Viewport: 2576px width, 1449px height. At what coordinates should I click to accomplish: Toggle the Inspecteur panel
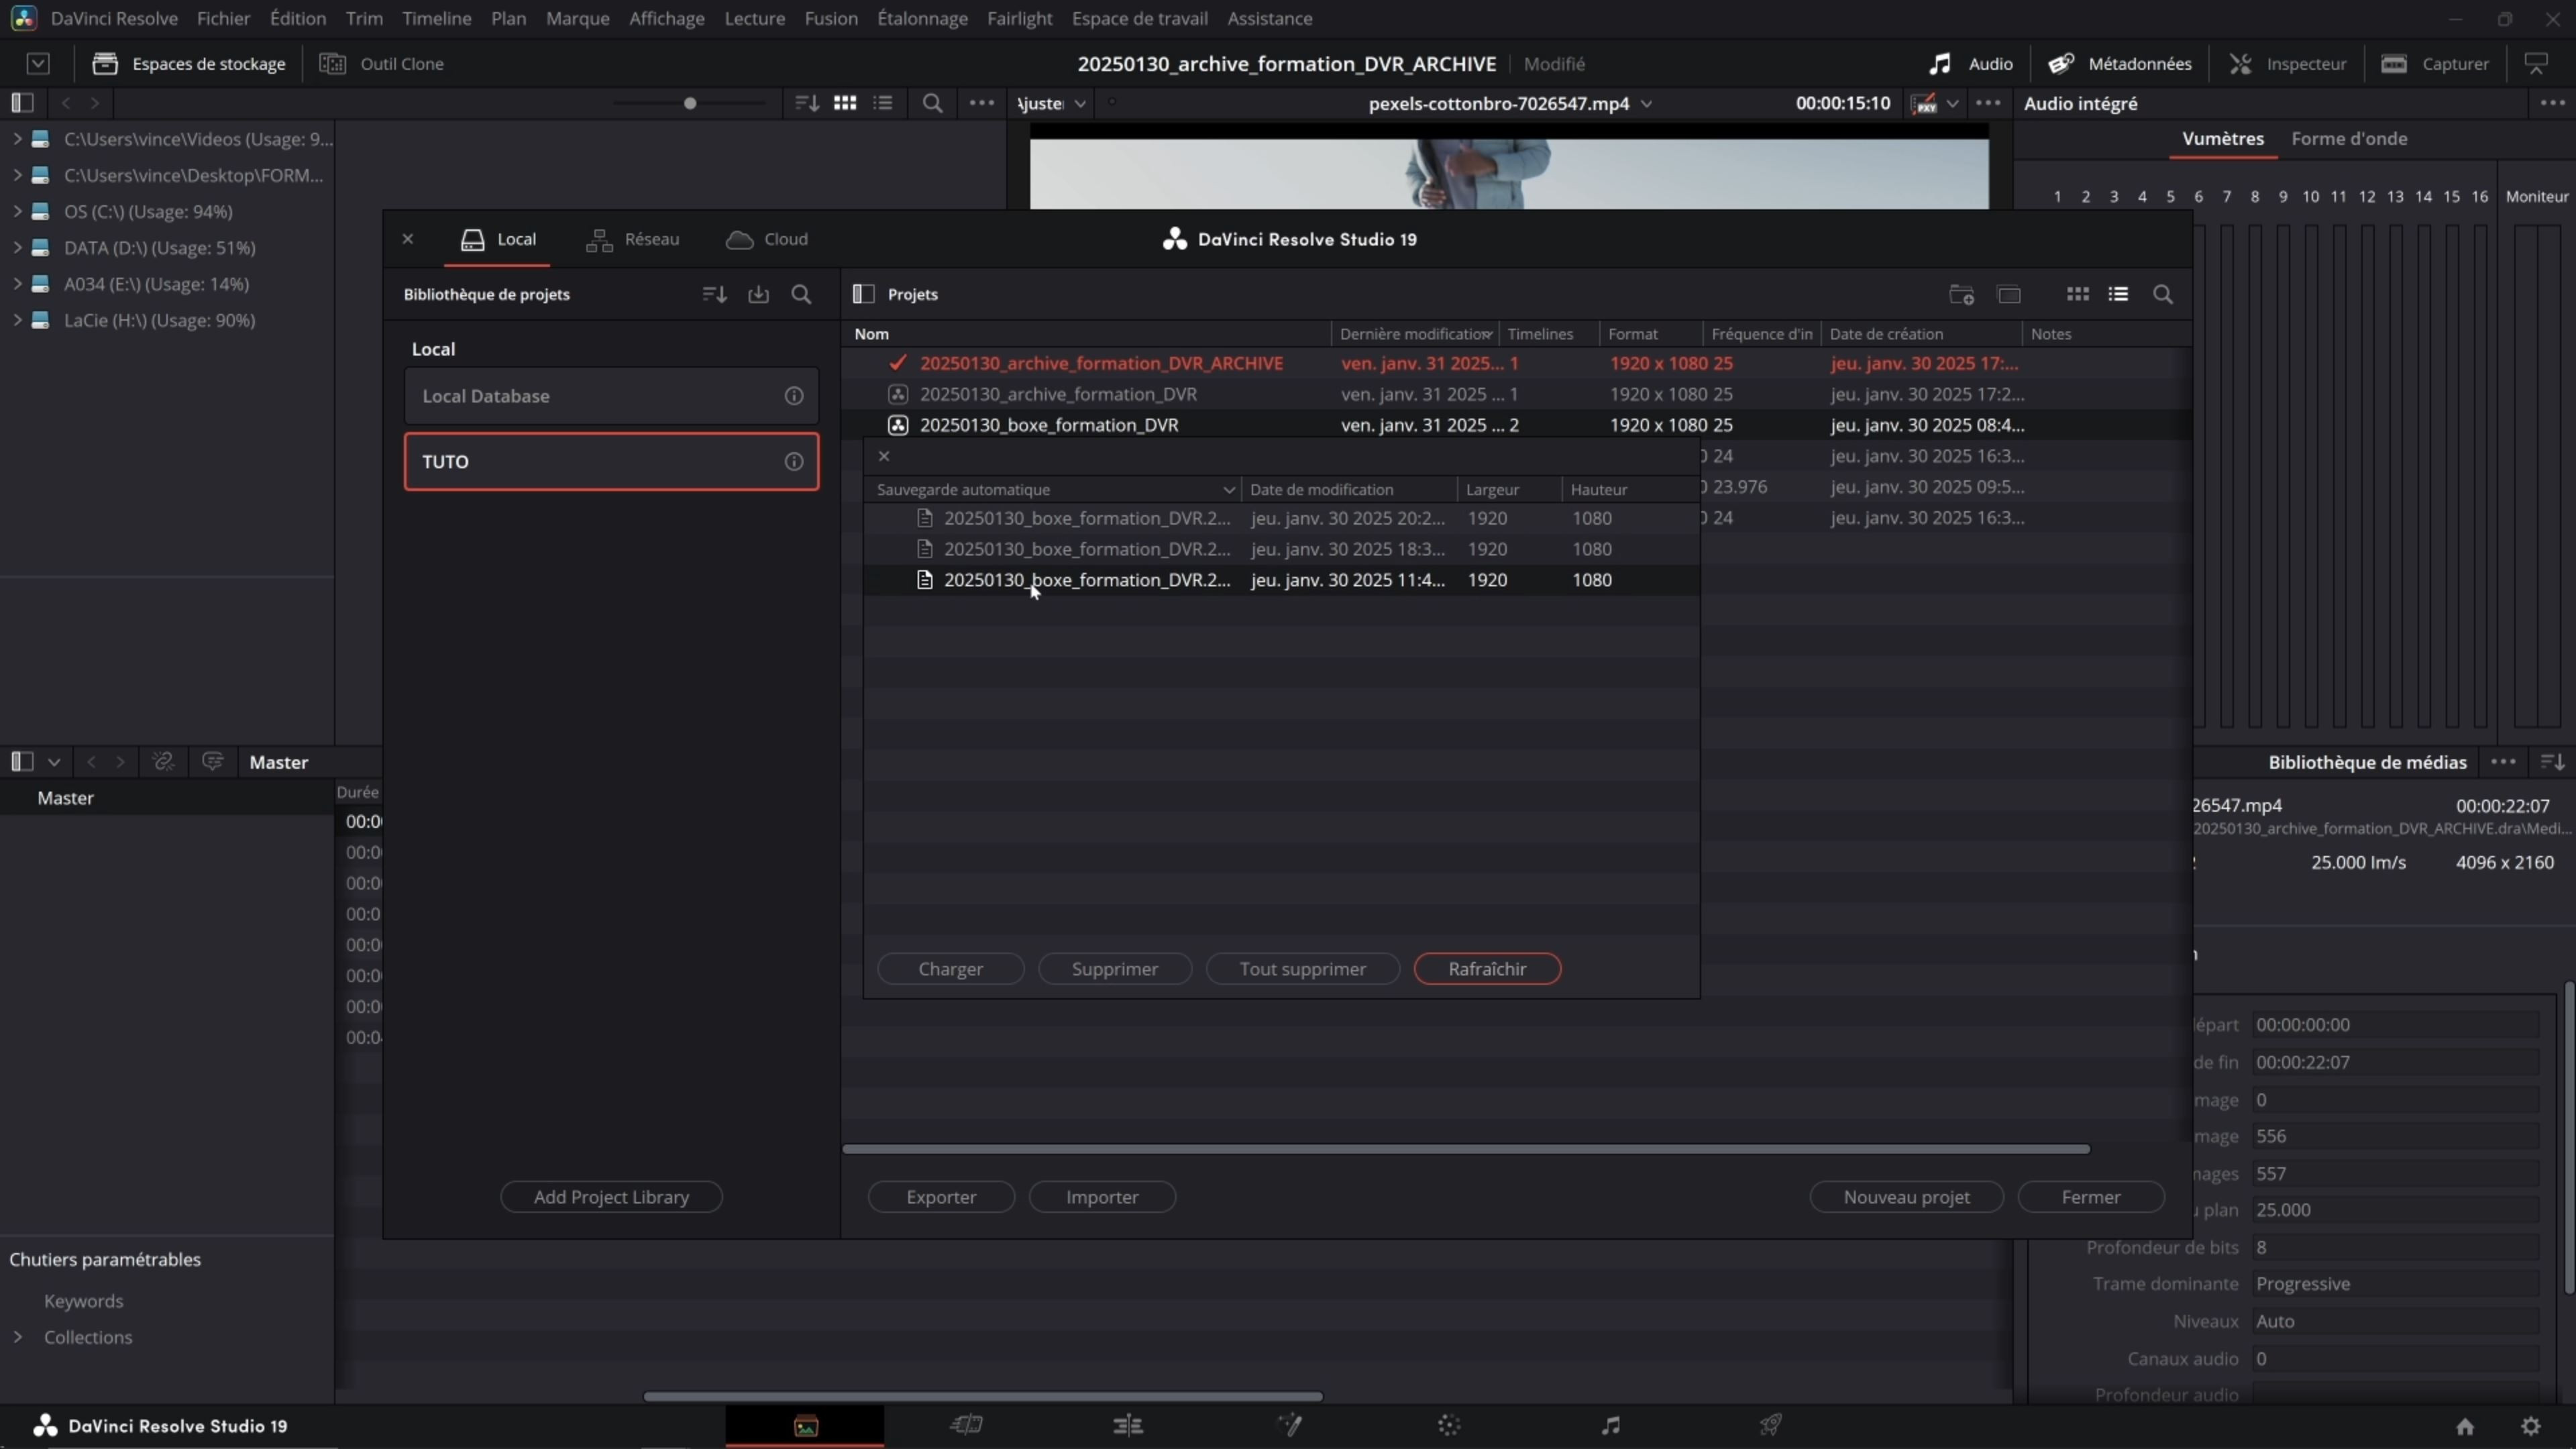click(x=2287, y=64)
